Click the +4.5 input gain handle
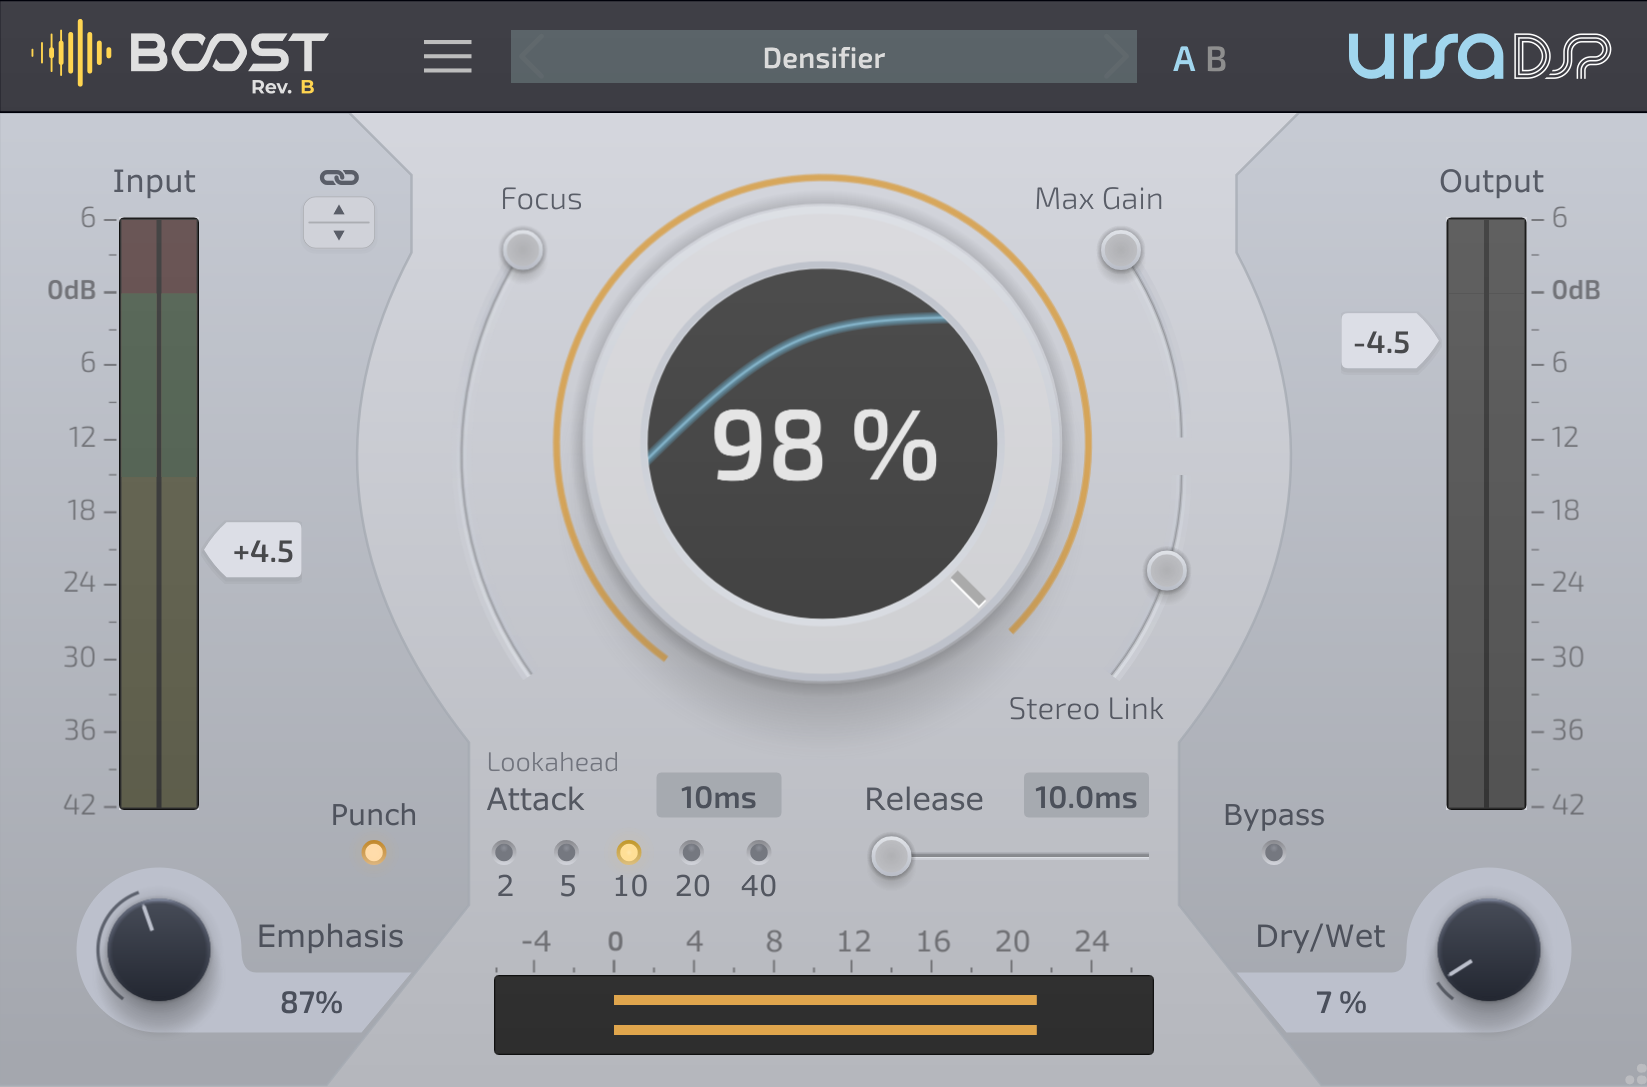1647x1087 pixels. click(254, 551)
